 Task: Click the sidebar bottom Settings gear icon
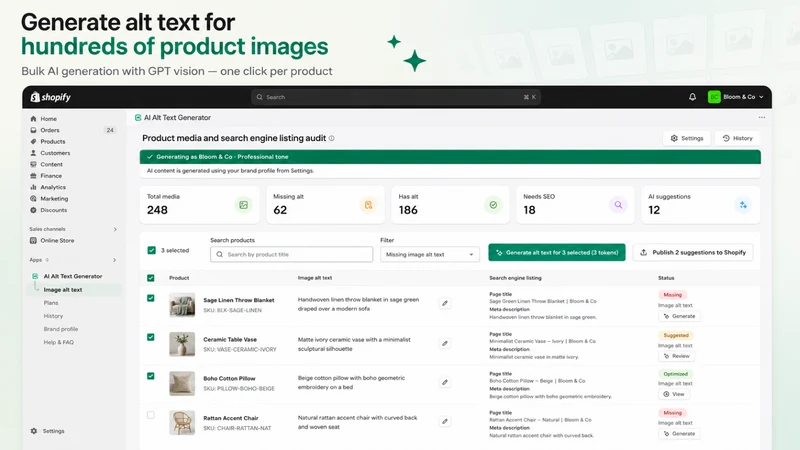pyautogui.click(x=34, y=431)
